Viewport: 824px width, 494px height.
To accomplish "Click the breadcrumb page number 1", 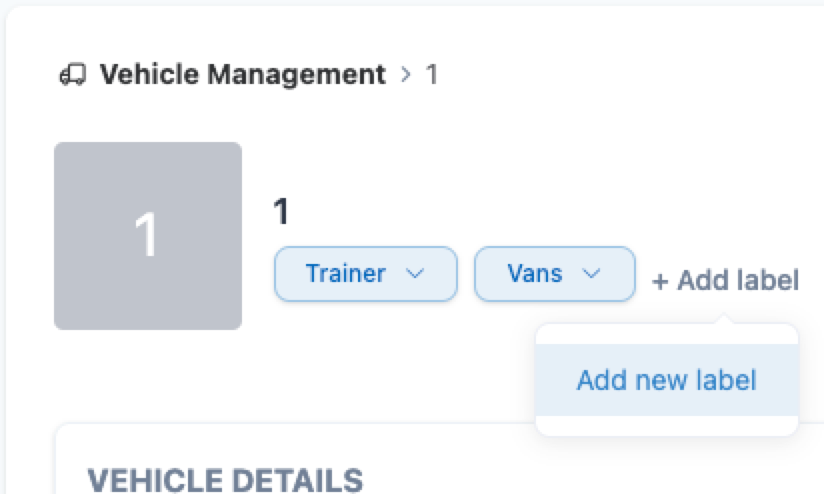I will [432, 75].
